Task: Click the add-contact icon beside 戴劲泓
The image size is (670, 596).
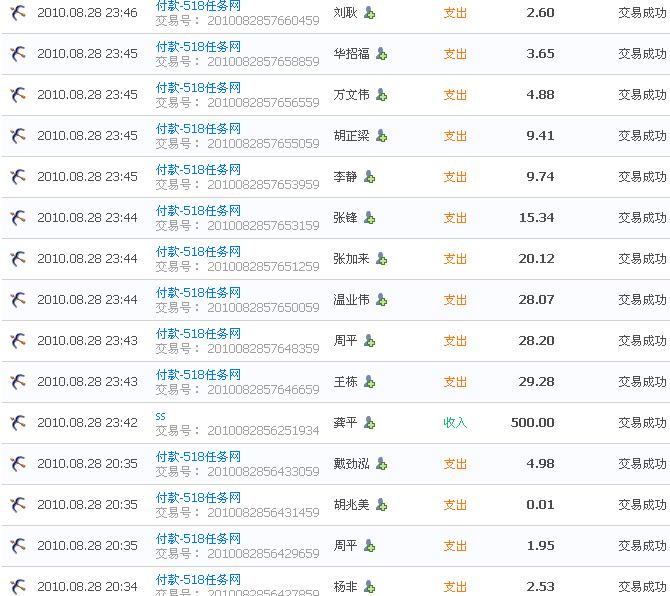Action: [x=381, y=464]
